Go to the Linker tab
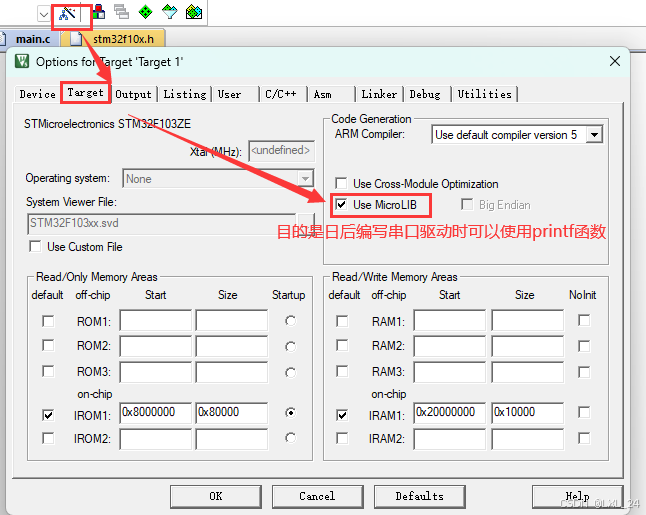646x515 pixels. pyautogui.click(x=379, y=94)
